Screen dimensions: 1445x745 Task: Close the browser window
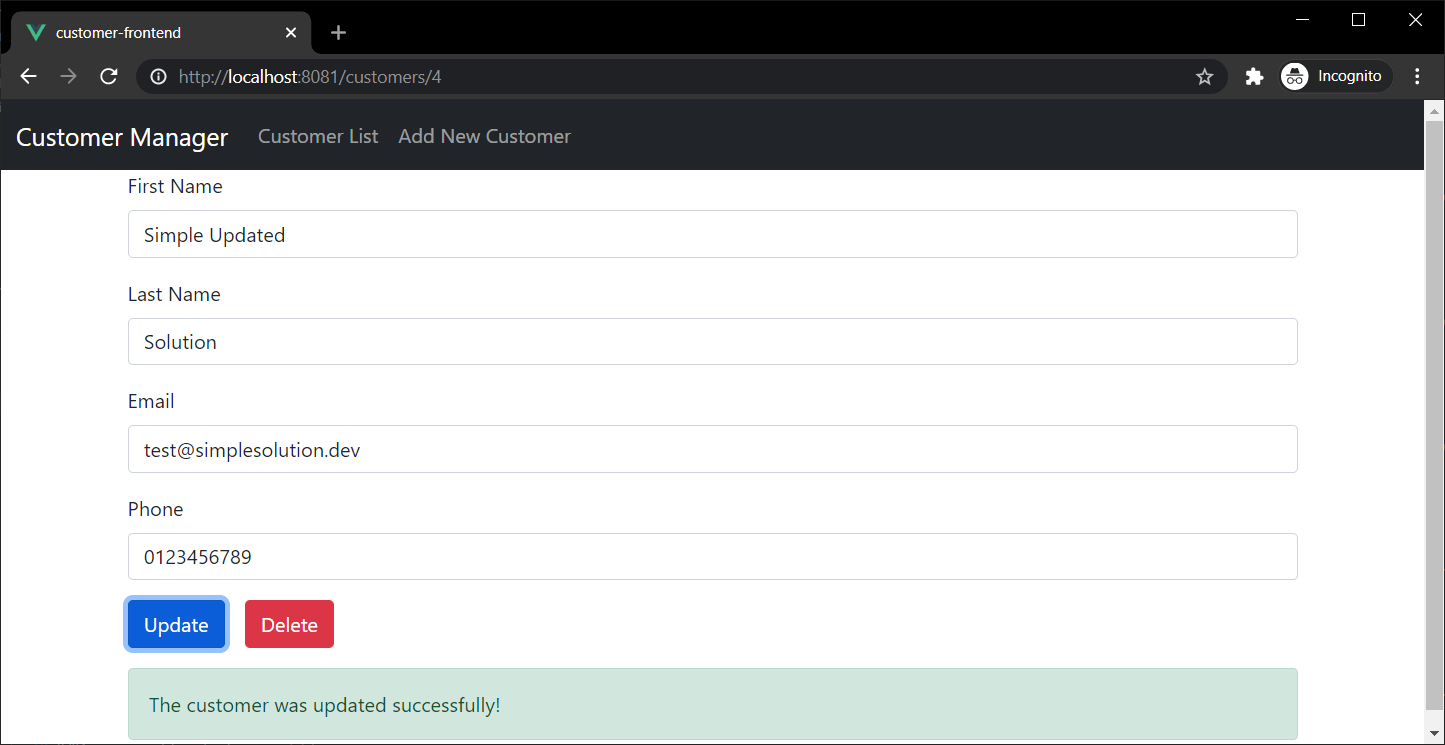[x=1415, y=19]
